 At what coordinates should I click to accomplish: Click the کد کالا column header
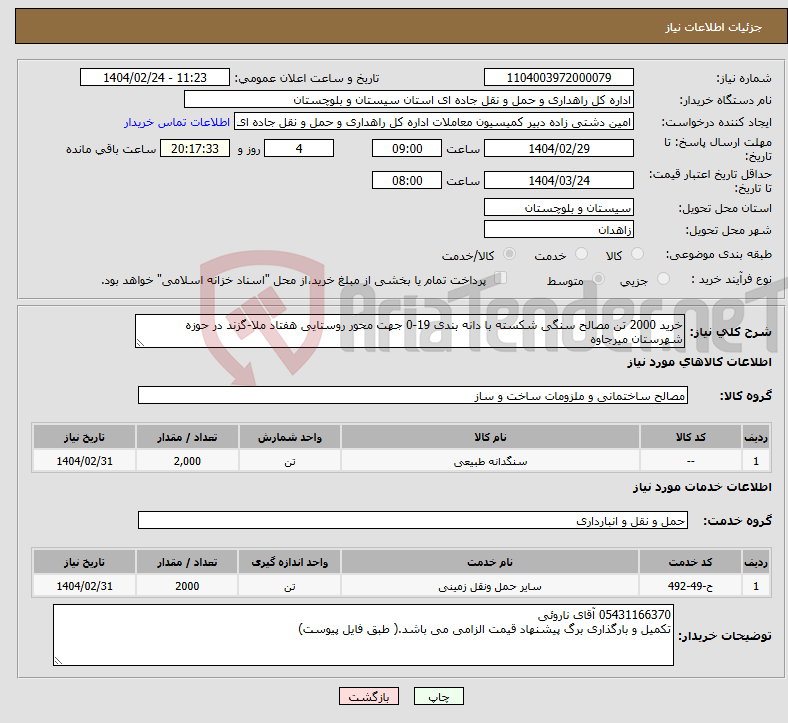(691, 437)
